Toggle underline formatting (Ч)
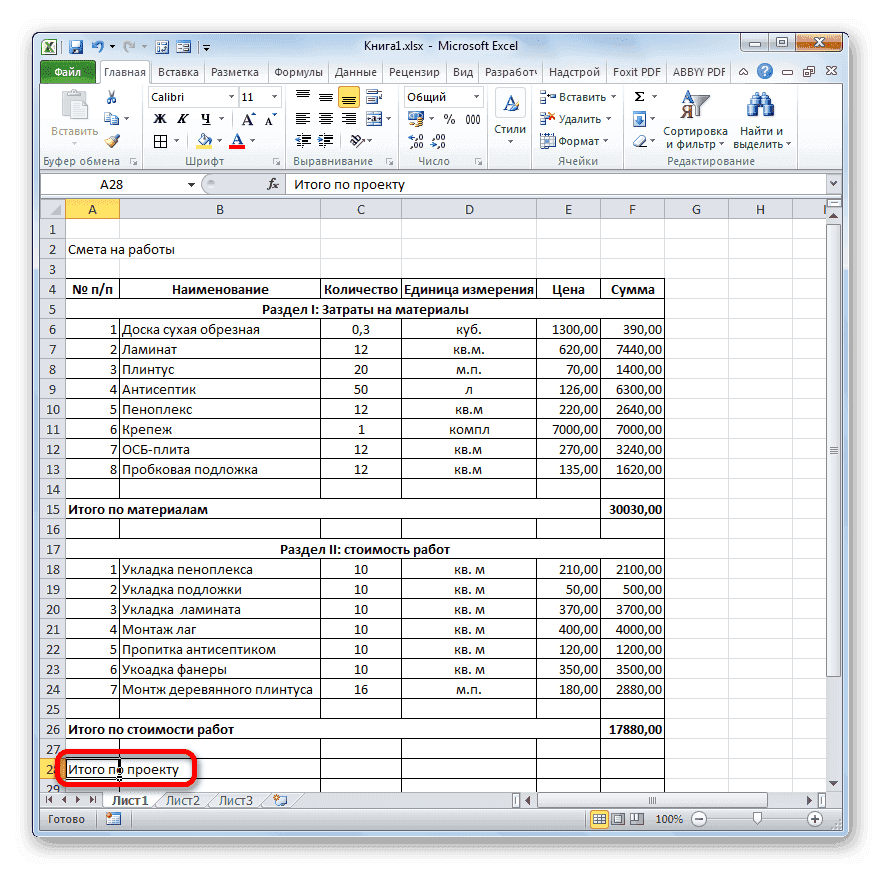This screenshot has height=870, width=882. [x=206, y=118]
